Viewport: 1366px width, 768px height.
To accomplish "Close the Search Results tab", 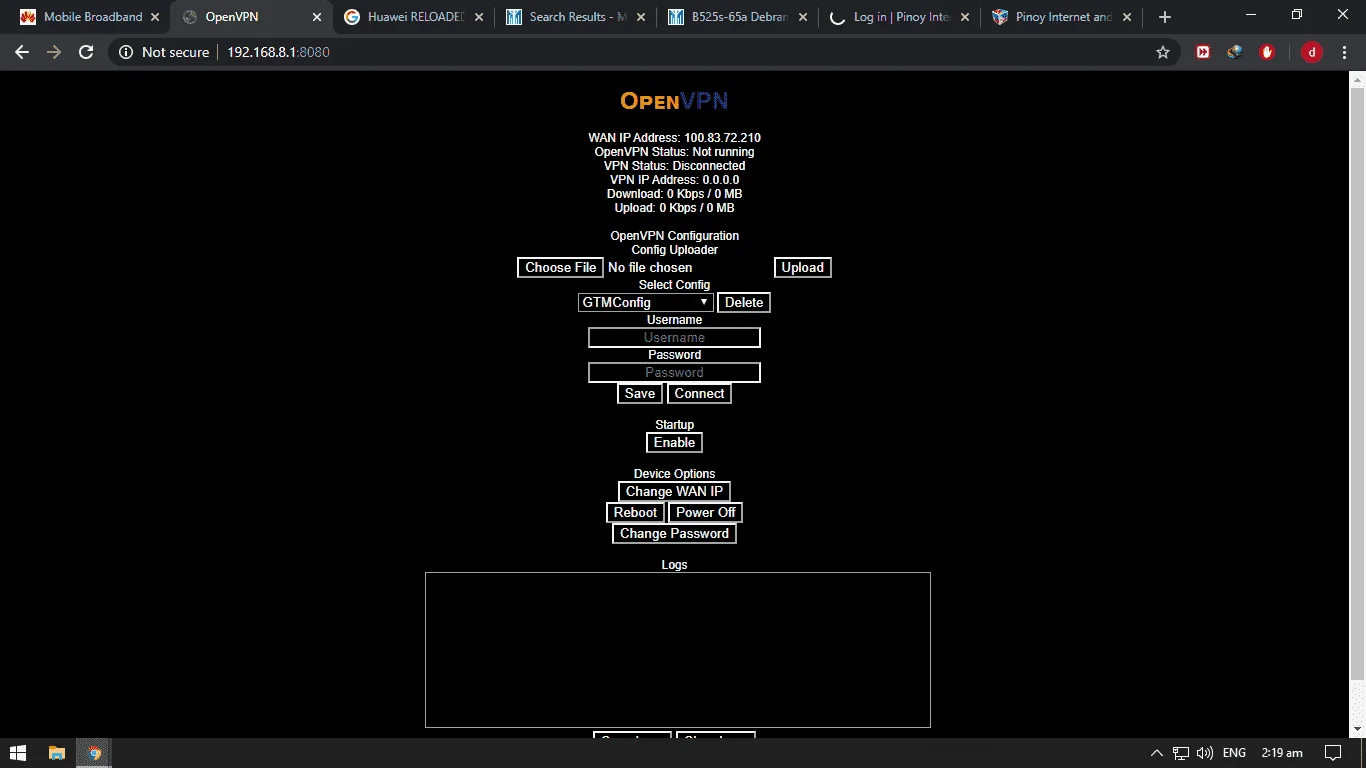I will tap(641, 17).
